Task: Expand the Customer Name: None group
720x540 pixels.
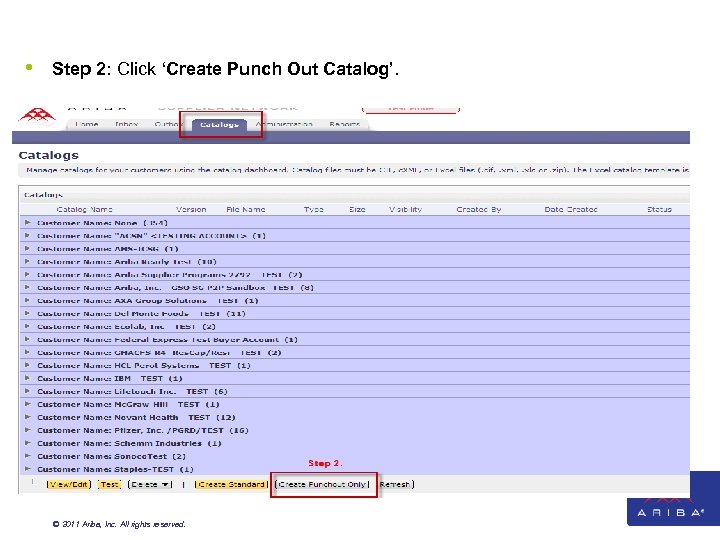Action: coord(28,222)
